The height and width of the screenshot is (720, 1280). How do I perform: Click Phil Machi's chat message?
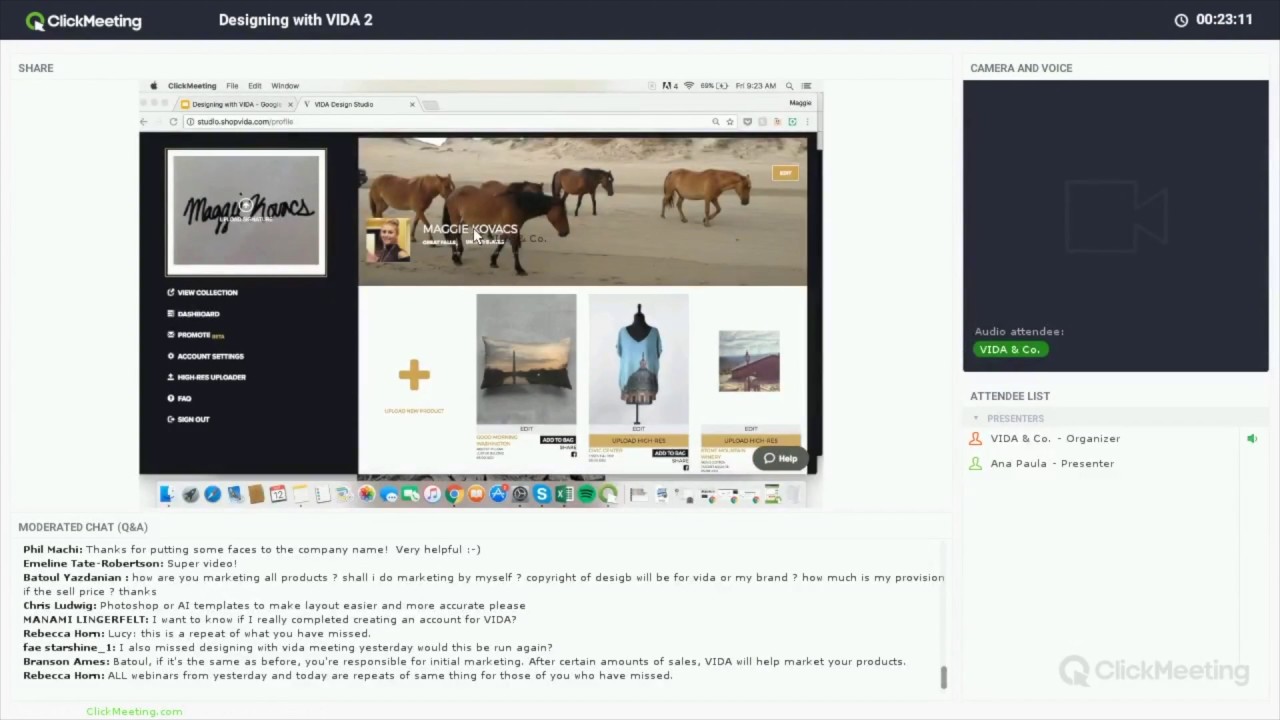click(252, 550)
